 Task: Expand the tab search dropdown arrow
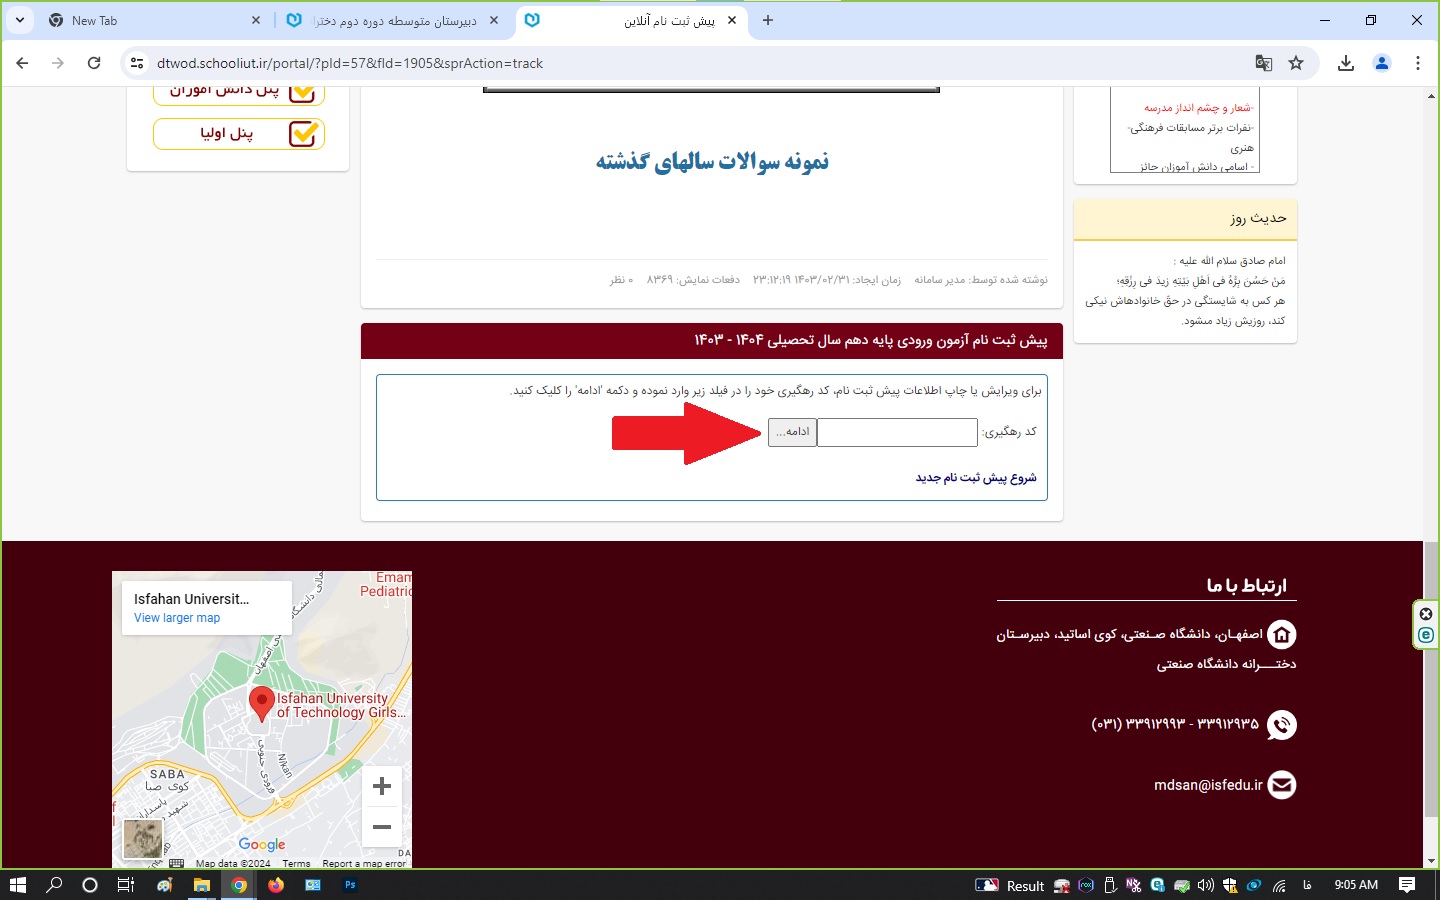[x=20, y=20]
